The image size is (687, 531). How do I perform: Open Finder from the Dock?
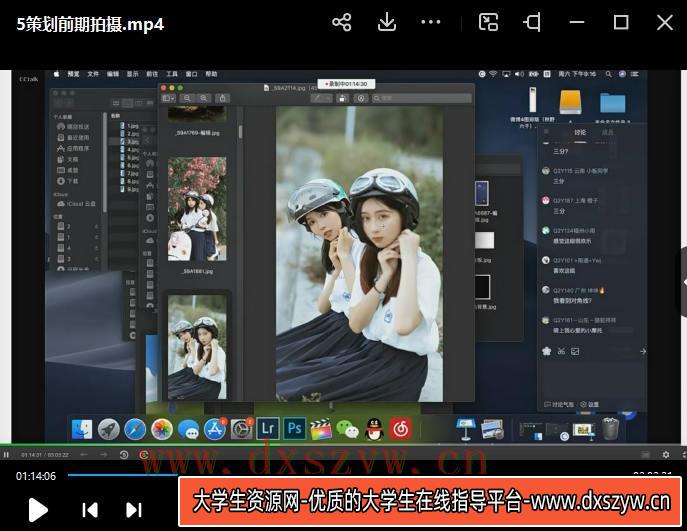pyautogui.click(x=82, y=429)
